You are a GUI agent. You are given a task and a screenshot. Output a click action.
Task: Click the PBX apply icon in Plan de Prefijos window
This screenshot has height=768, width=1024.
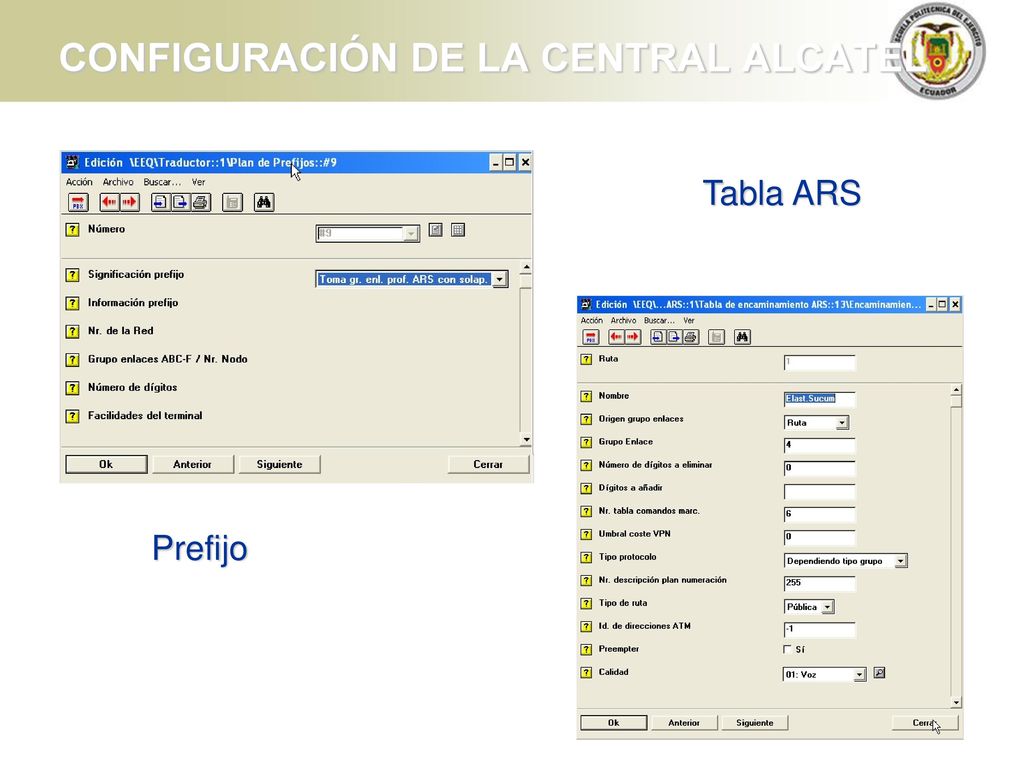click(78, 202)
